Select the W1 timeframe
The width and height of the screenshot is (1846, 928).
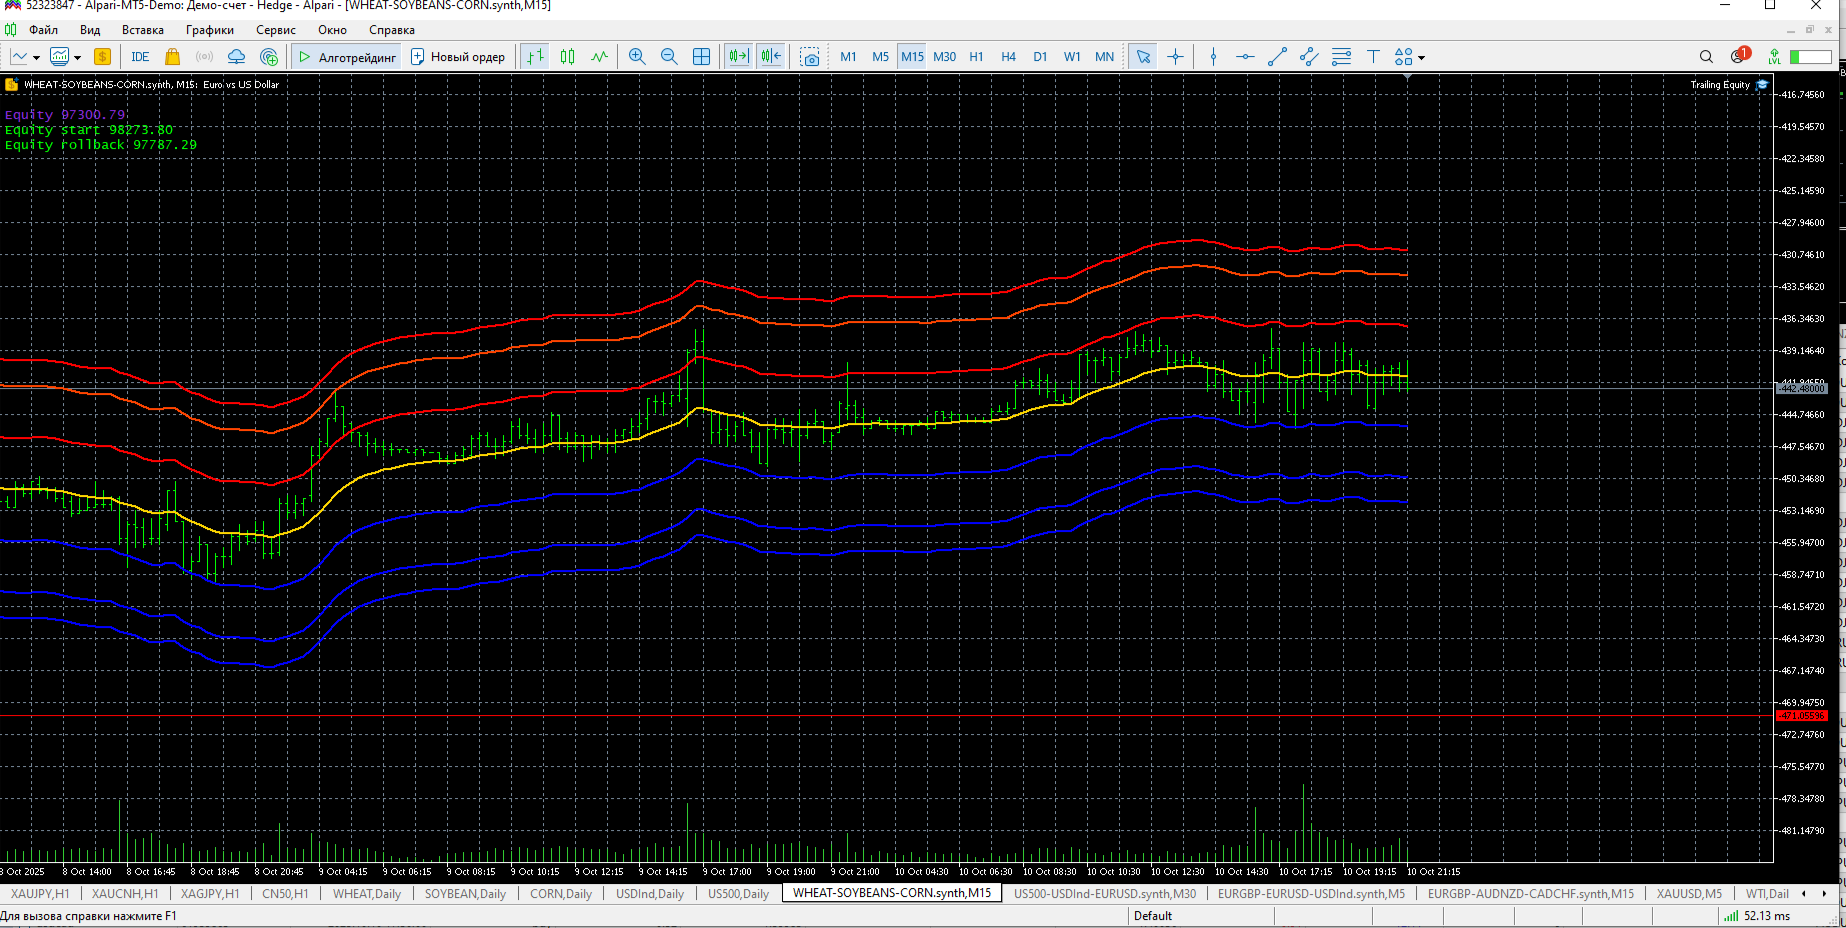(x=1072, y=57)
